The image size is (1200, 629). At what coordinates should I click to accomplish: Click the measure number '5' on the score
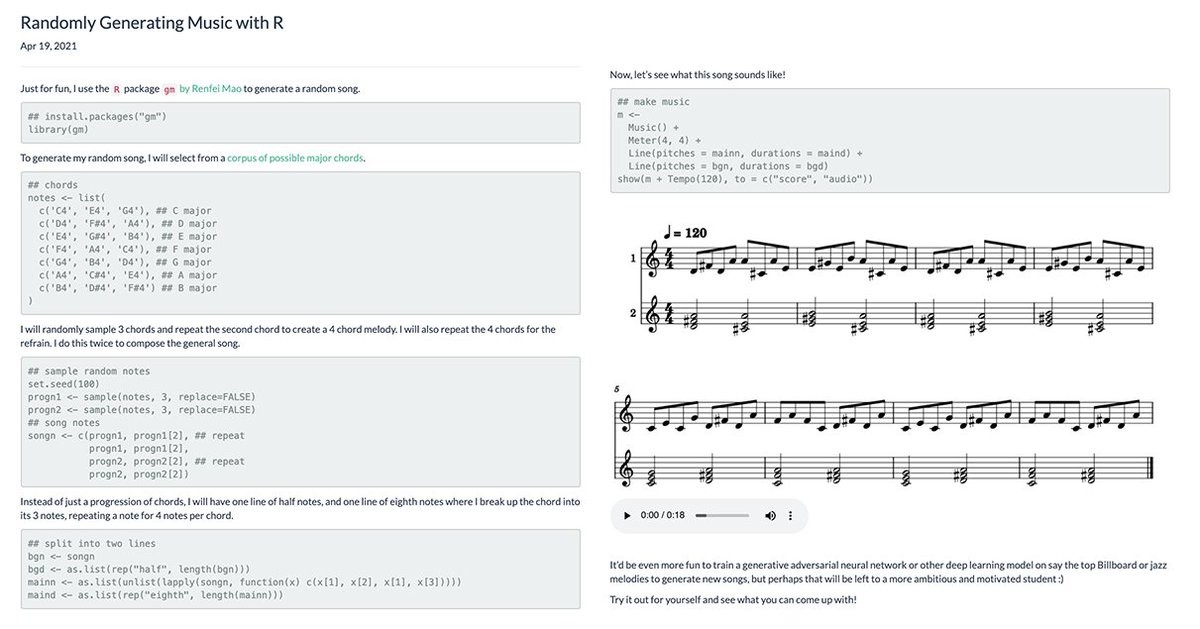point(617,389)
